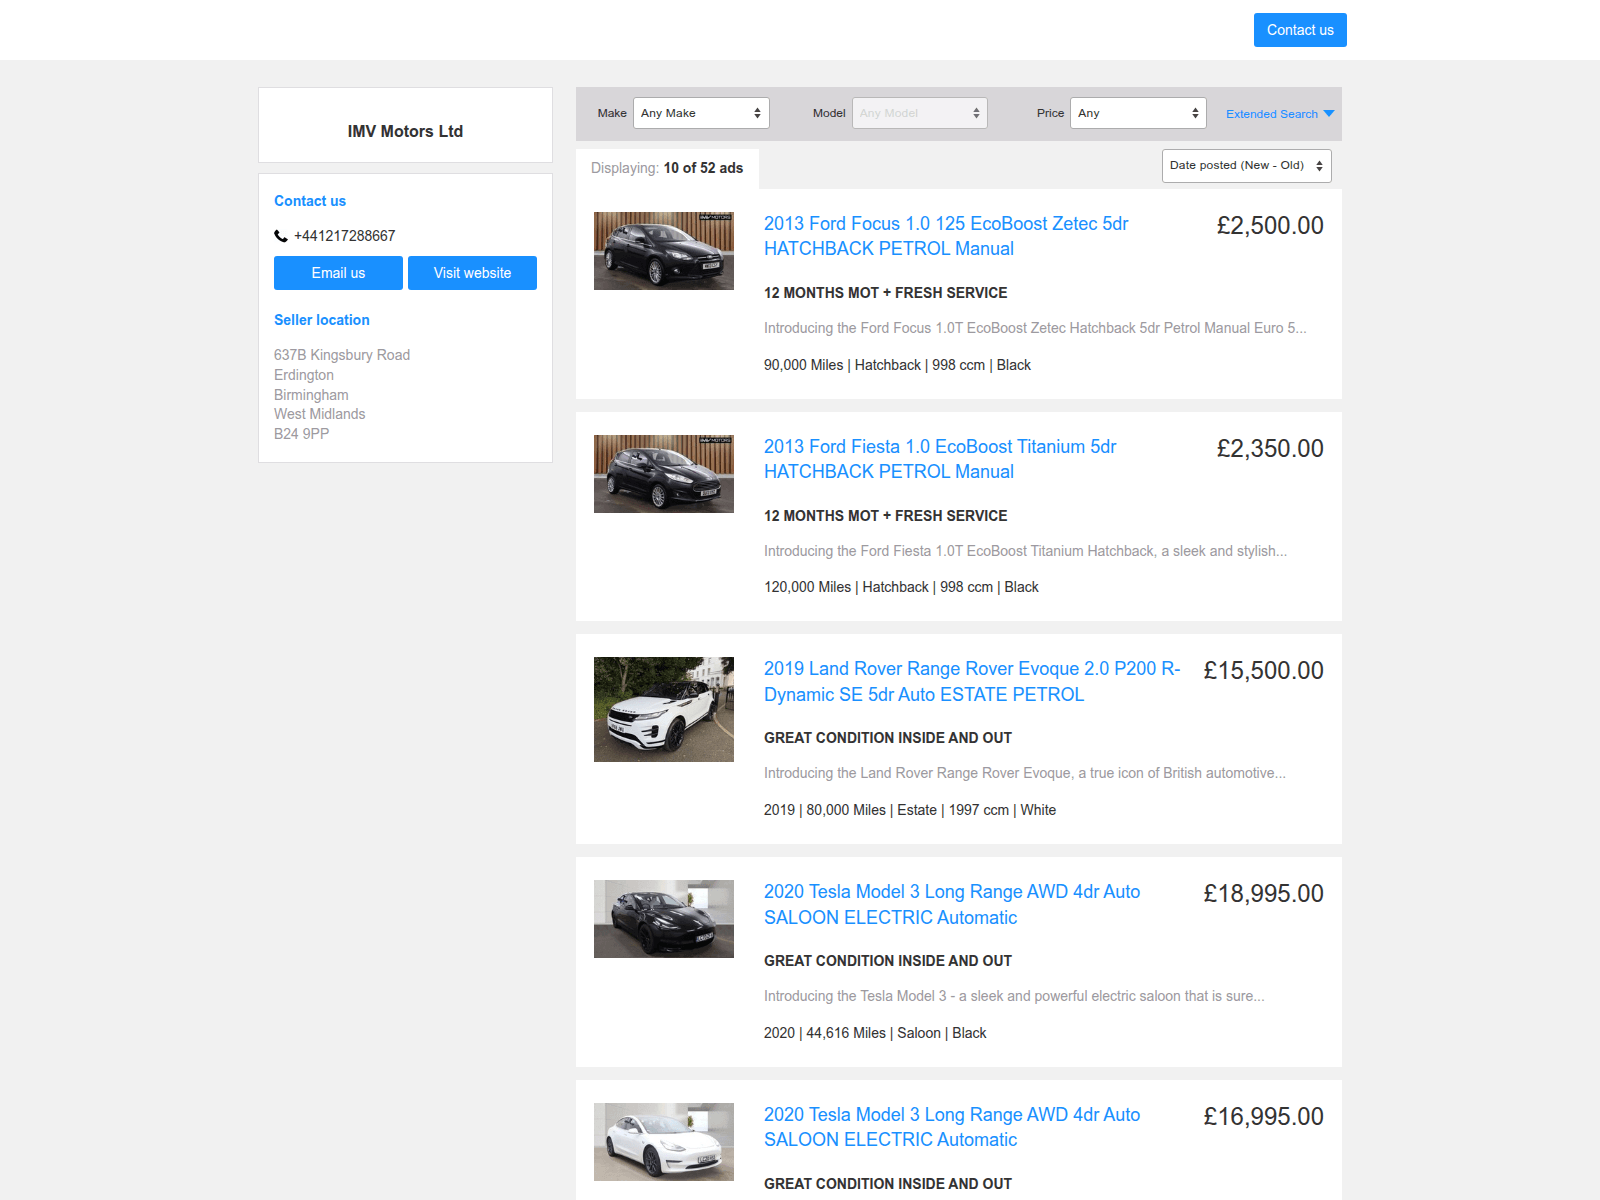Viewport: 1600px width, 1200px height.
Task: Click the Email us button
Action: coord(338,273)
